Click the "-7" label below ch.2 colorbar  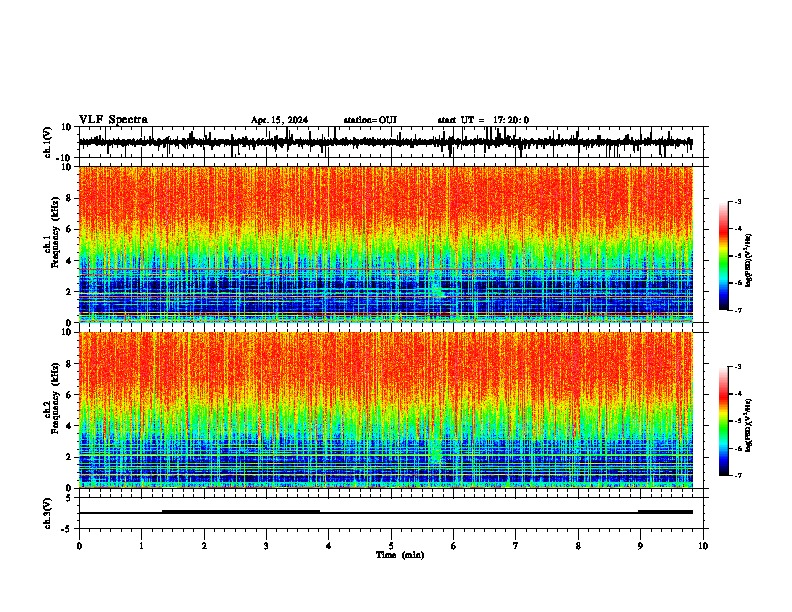pyautogui.click(x=737, y=476)
